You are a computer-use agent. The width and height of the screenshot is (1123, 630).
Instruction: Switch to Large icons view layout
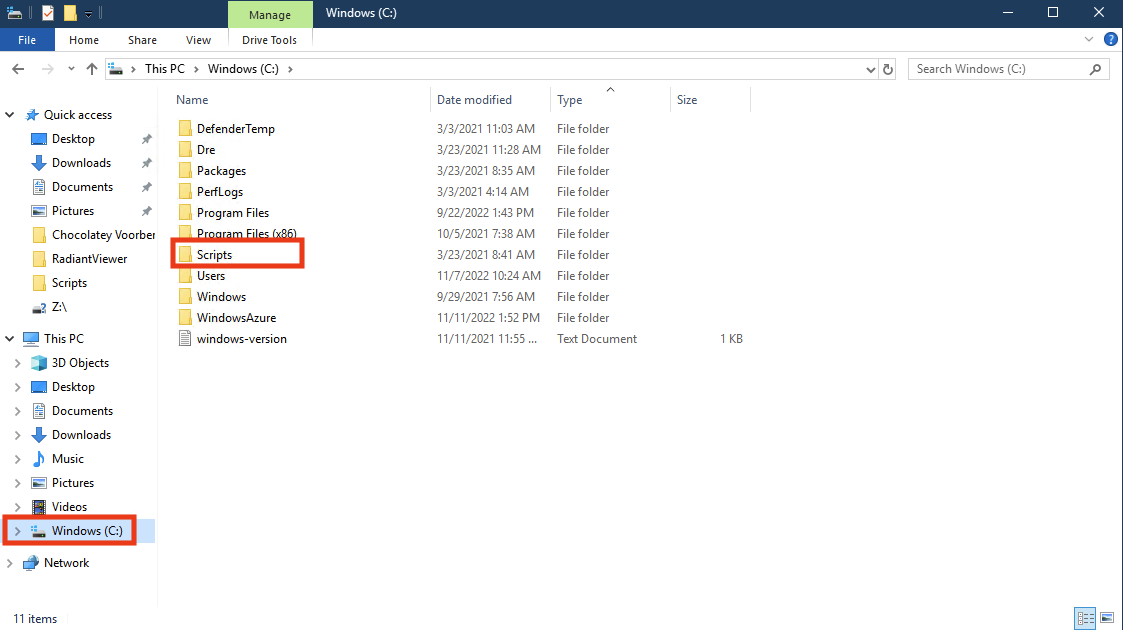point(1107,618)
